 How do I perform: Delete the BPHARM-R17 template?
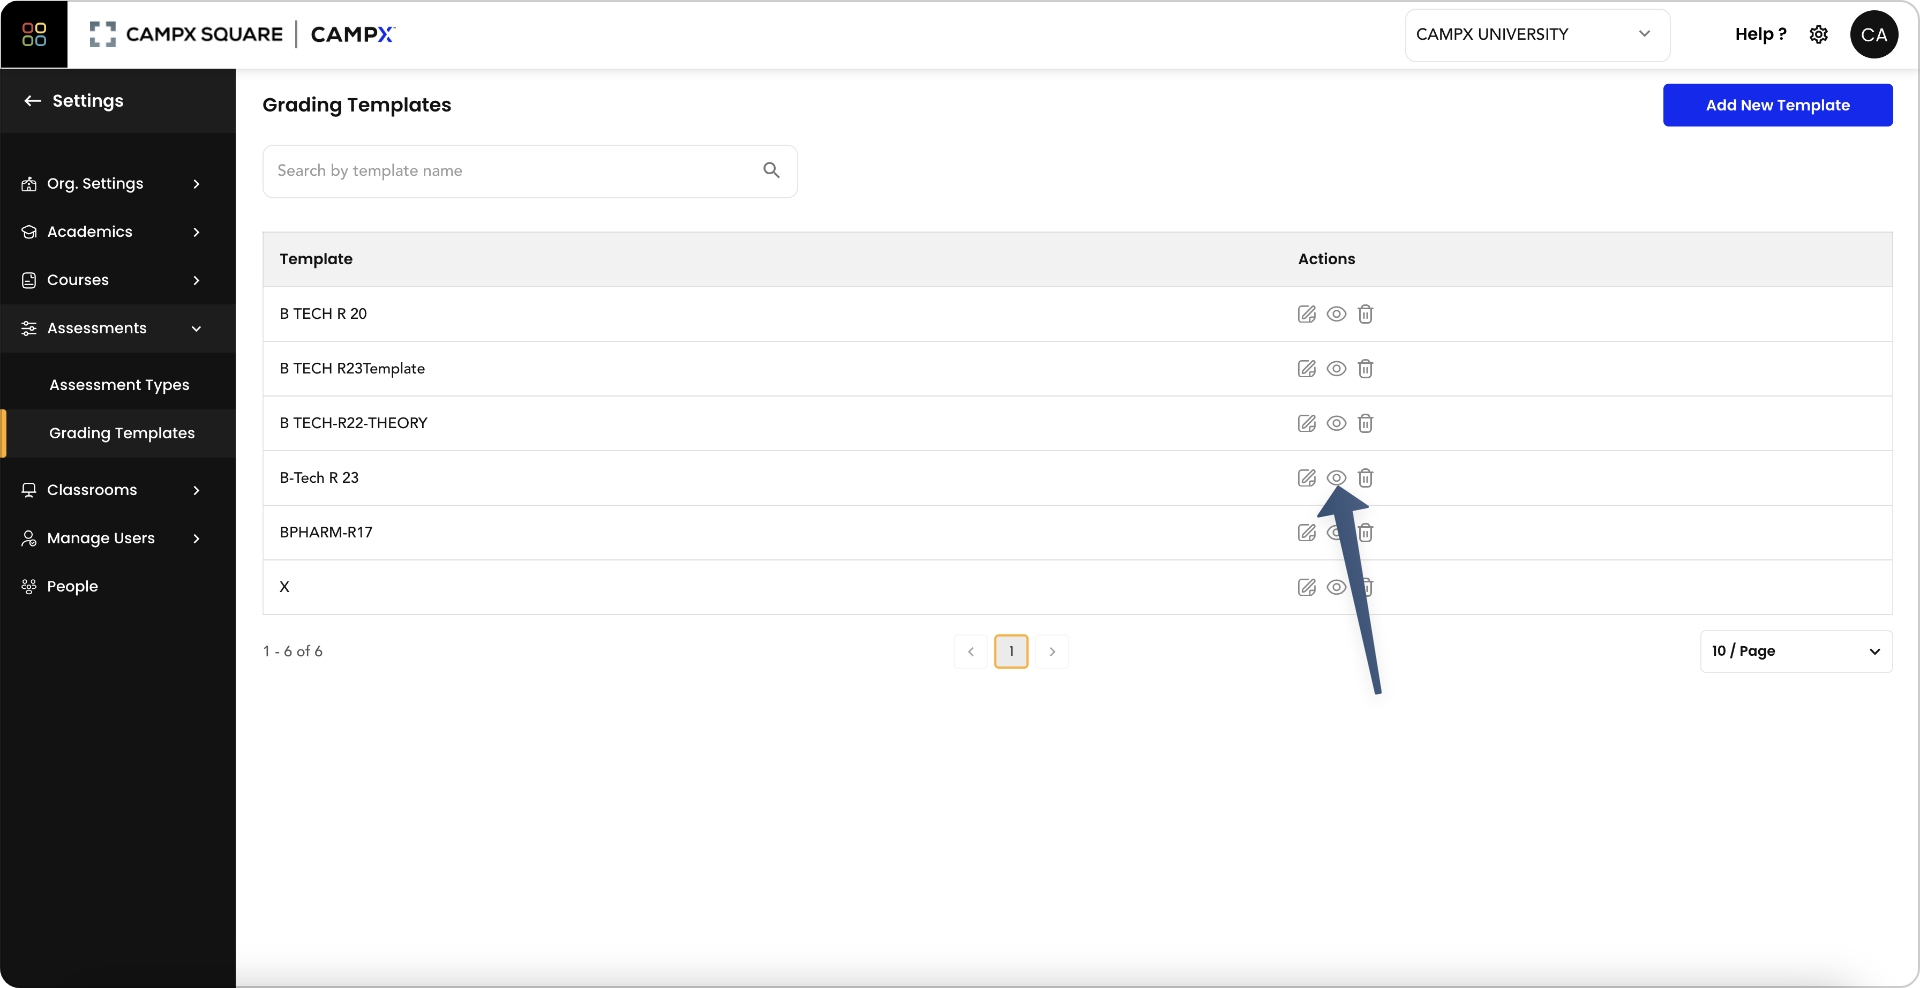tap(1366, 533)
